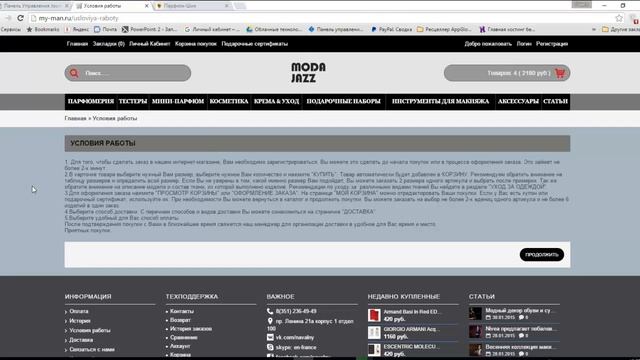Open the Реселлер AppGlo folder bookmark
This screenshot has width=640, height=360.
pos(444,29)
